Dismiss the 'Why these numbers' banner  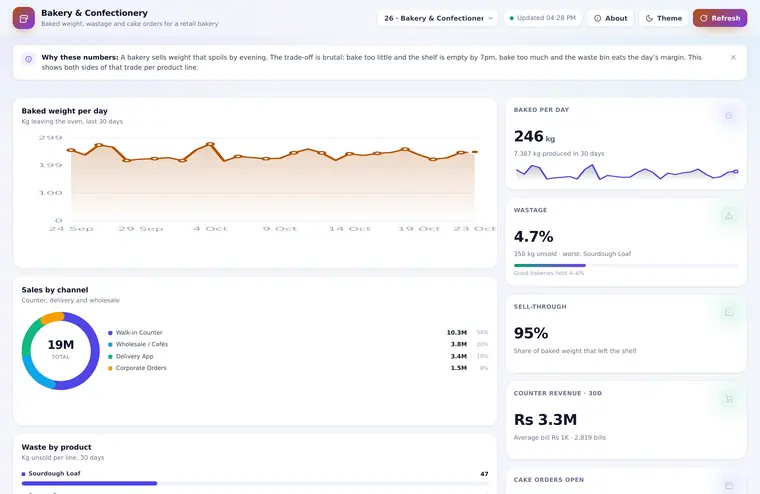click(x=733, y=57)
